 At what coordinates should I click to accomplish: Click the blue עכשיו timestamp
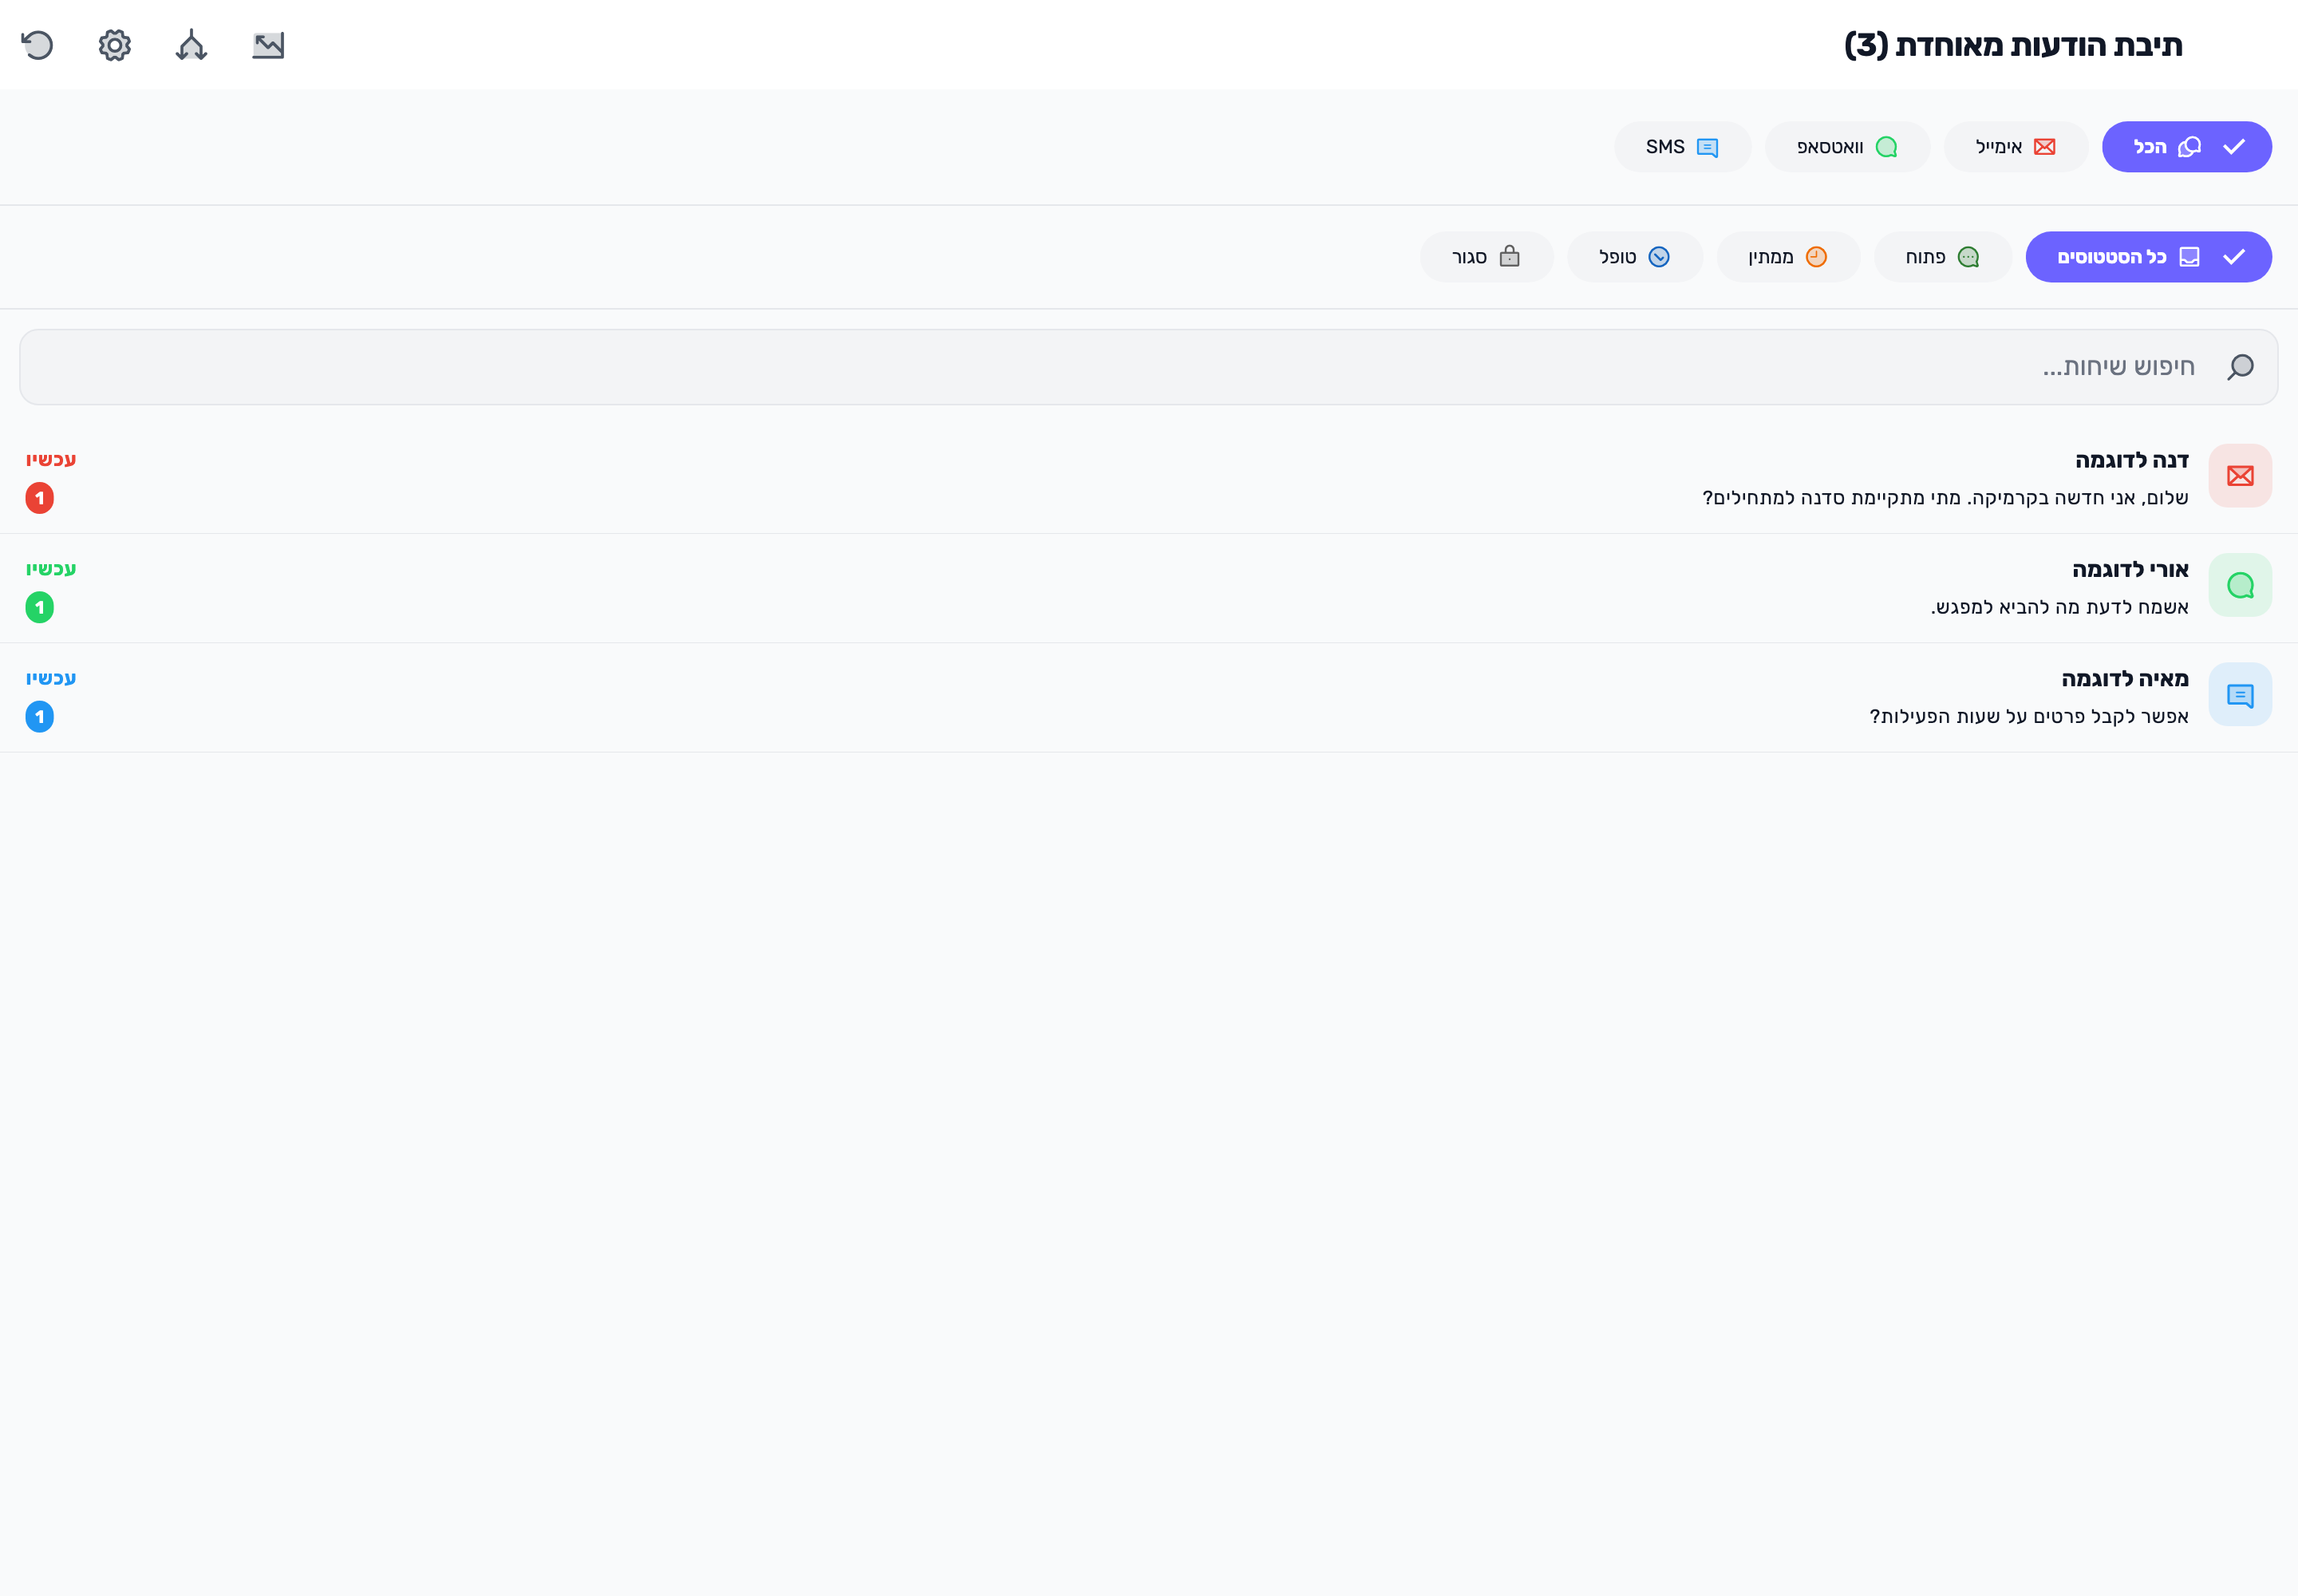pos(51,677)
